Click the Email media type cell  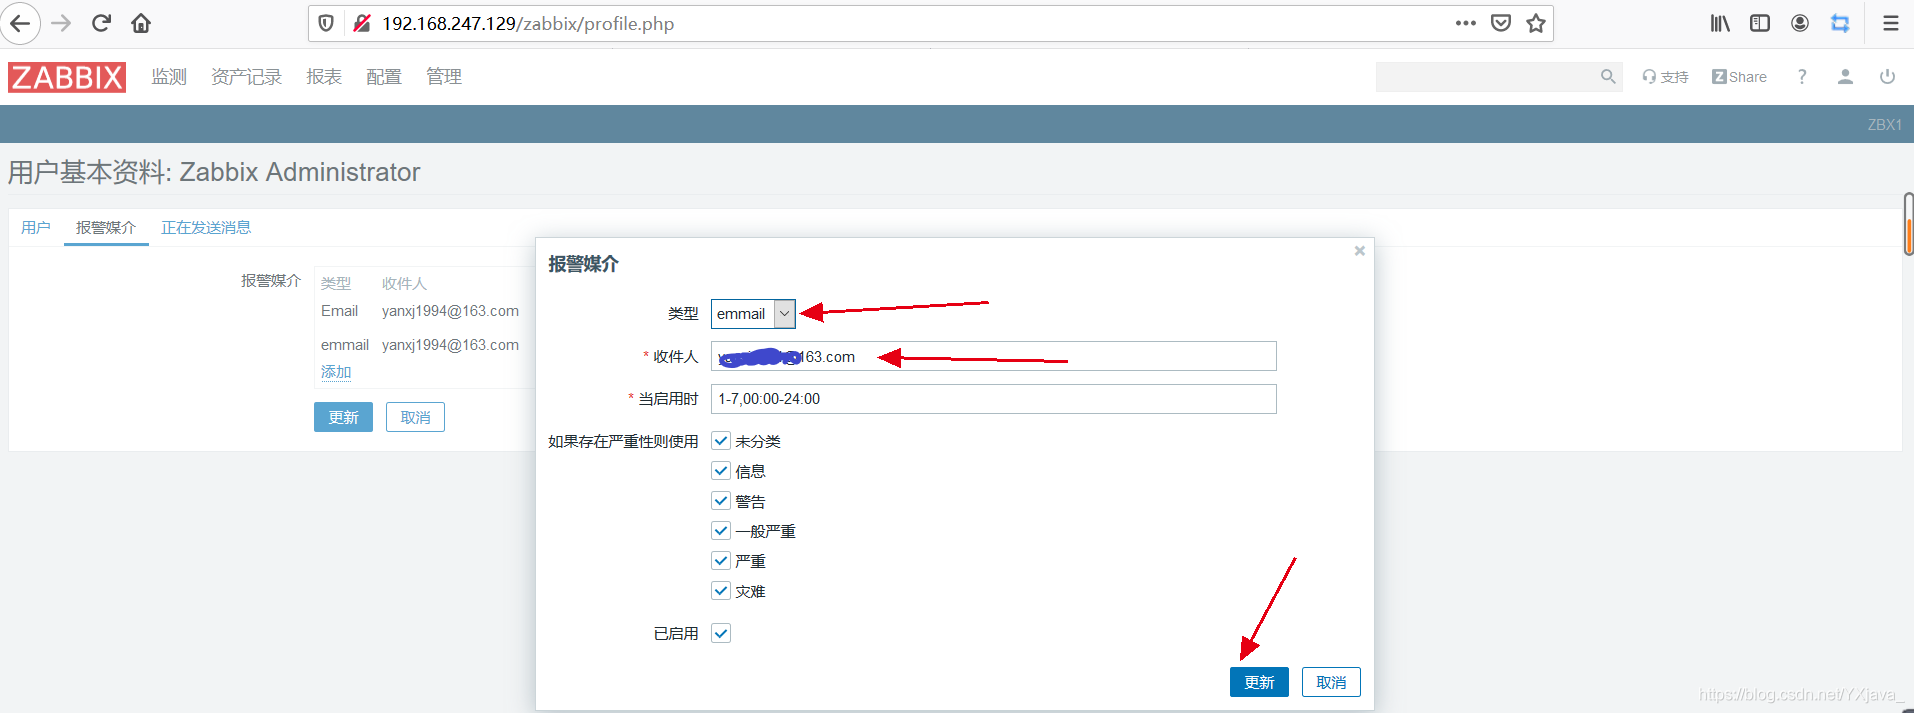[x=339, y=311]
